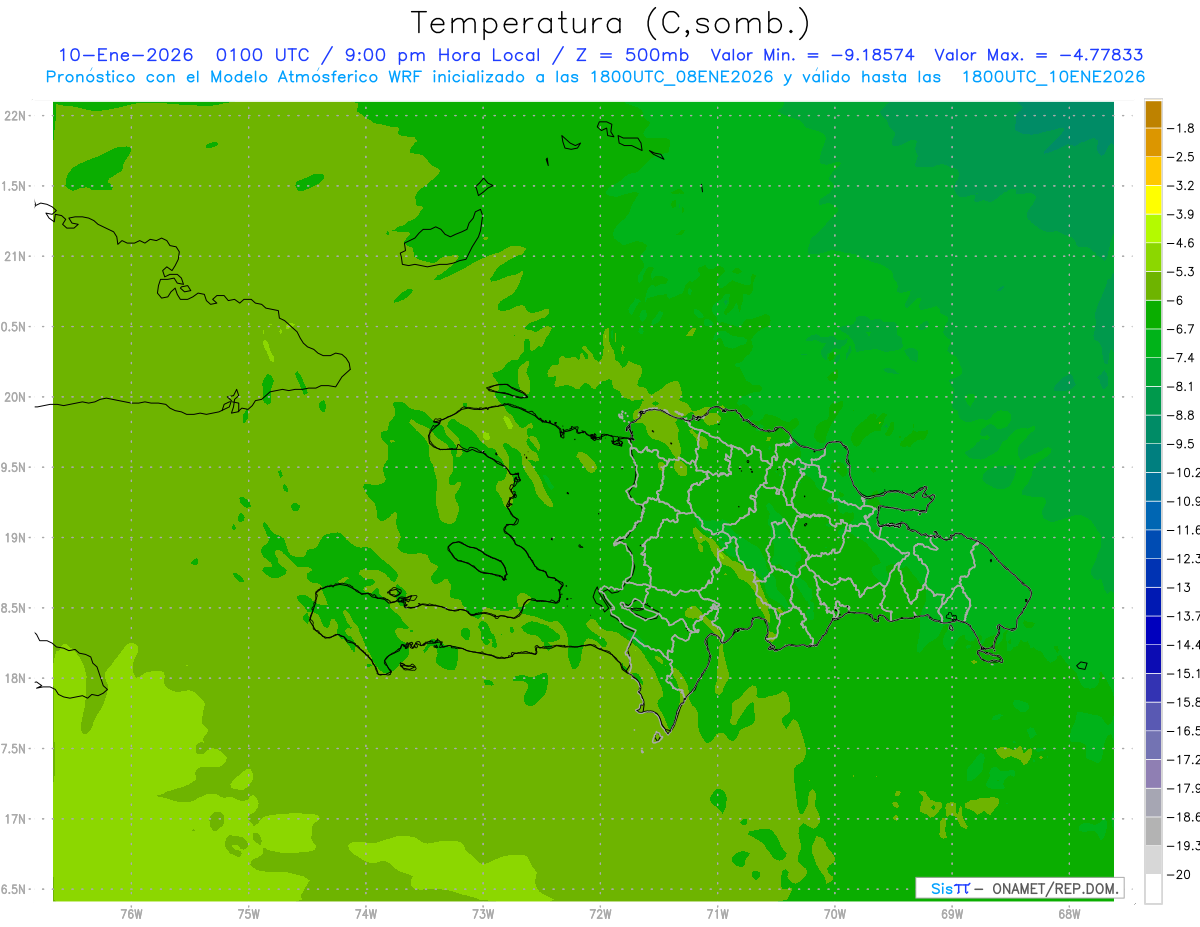Click the '-1.8' legend value
The image size is (1200, 927).
(x=1181, y=128)
